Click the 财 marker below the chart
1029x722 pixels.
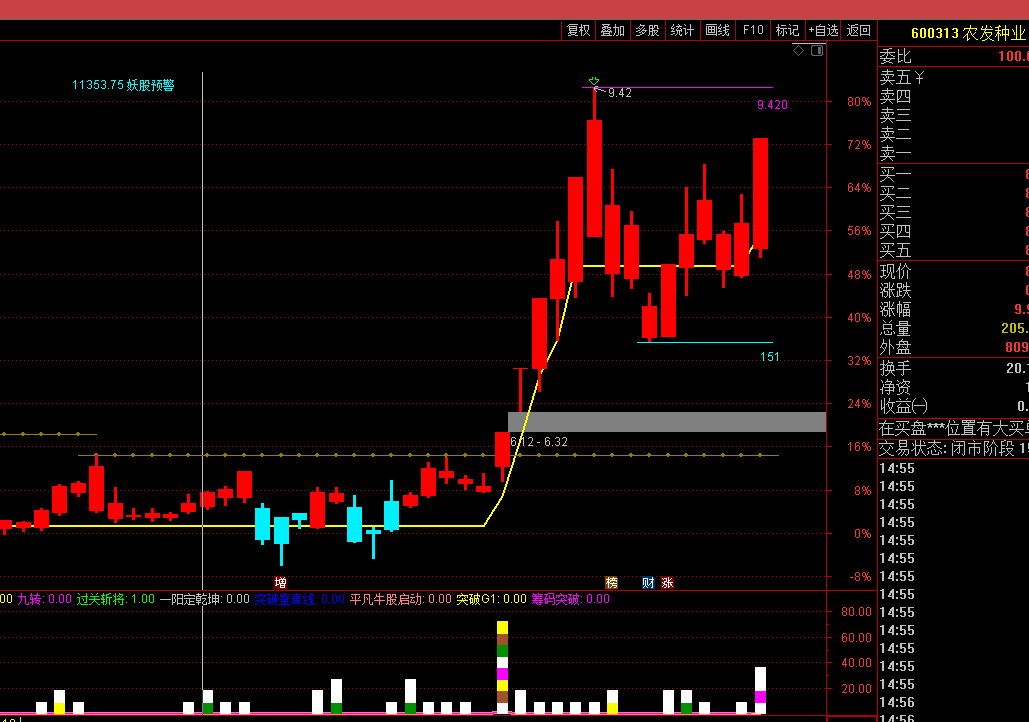point(648,582)
